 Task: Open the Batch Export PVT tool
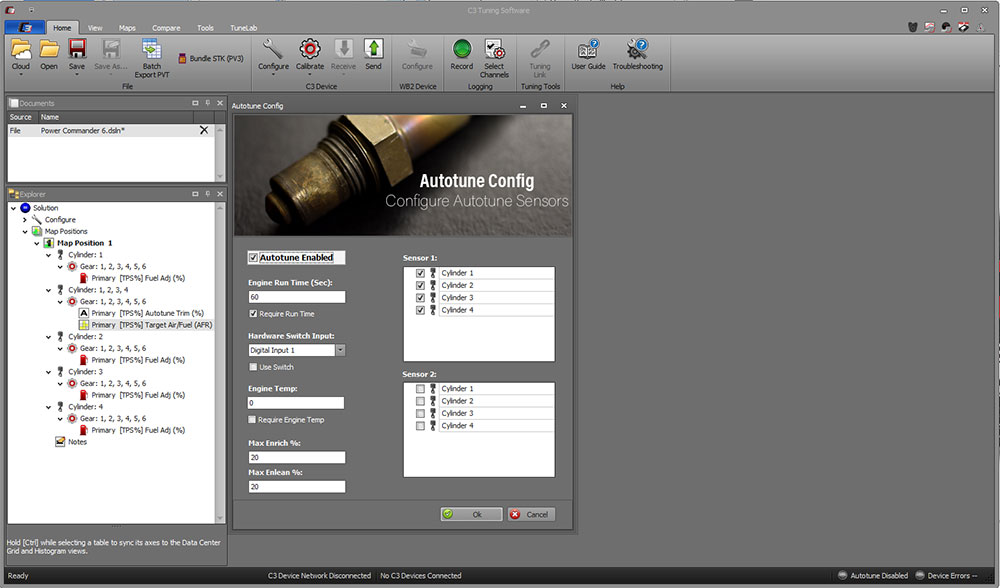[151, 49]
